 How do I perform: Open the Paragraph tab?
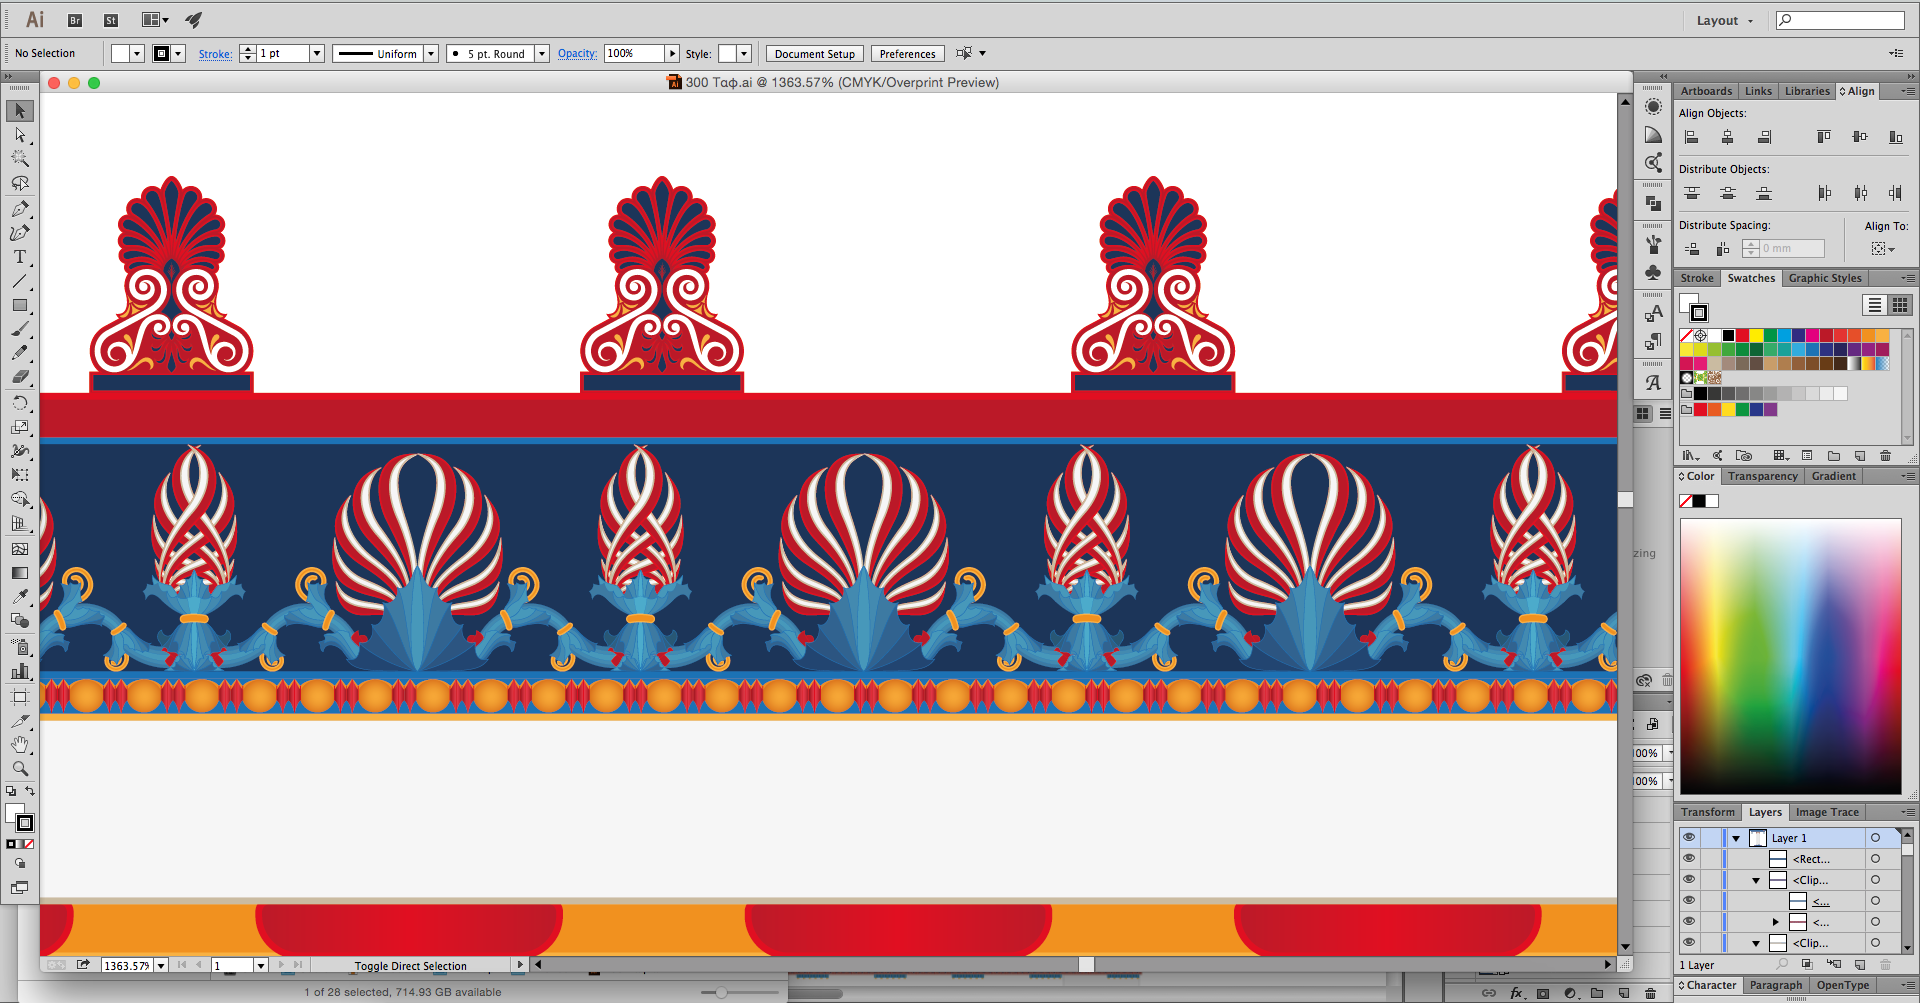[x=1776, y=985]
